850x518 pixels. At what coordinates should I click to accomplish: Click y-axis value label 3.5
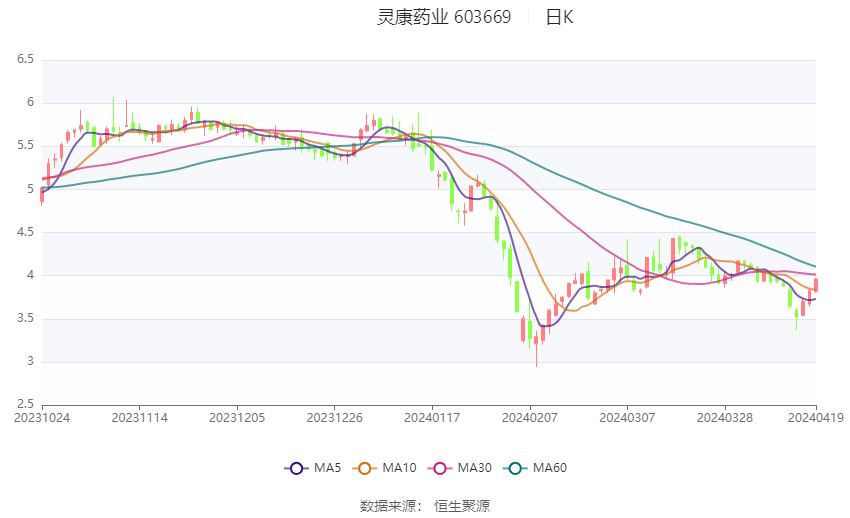[25, 318]
